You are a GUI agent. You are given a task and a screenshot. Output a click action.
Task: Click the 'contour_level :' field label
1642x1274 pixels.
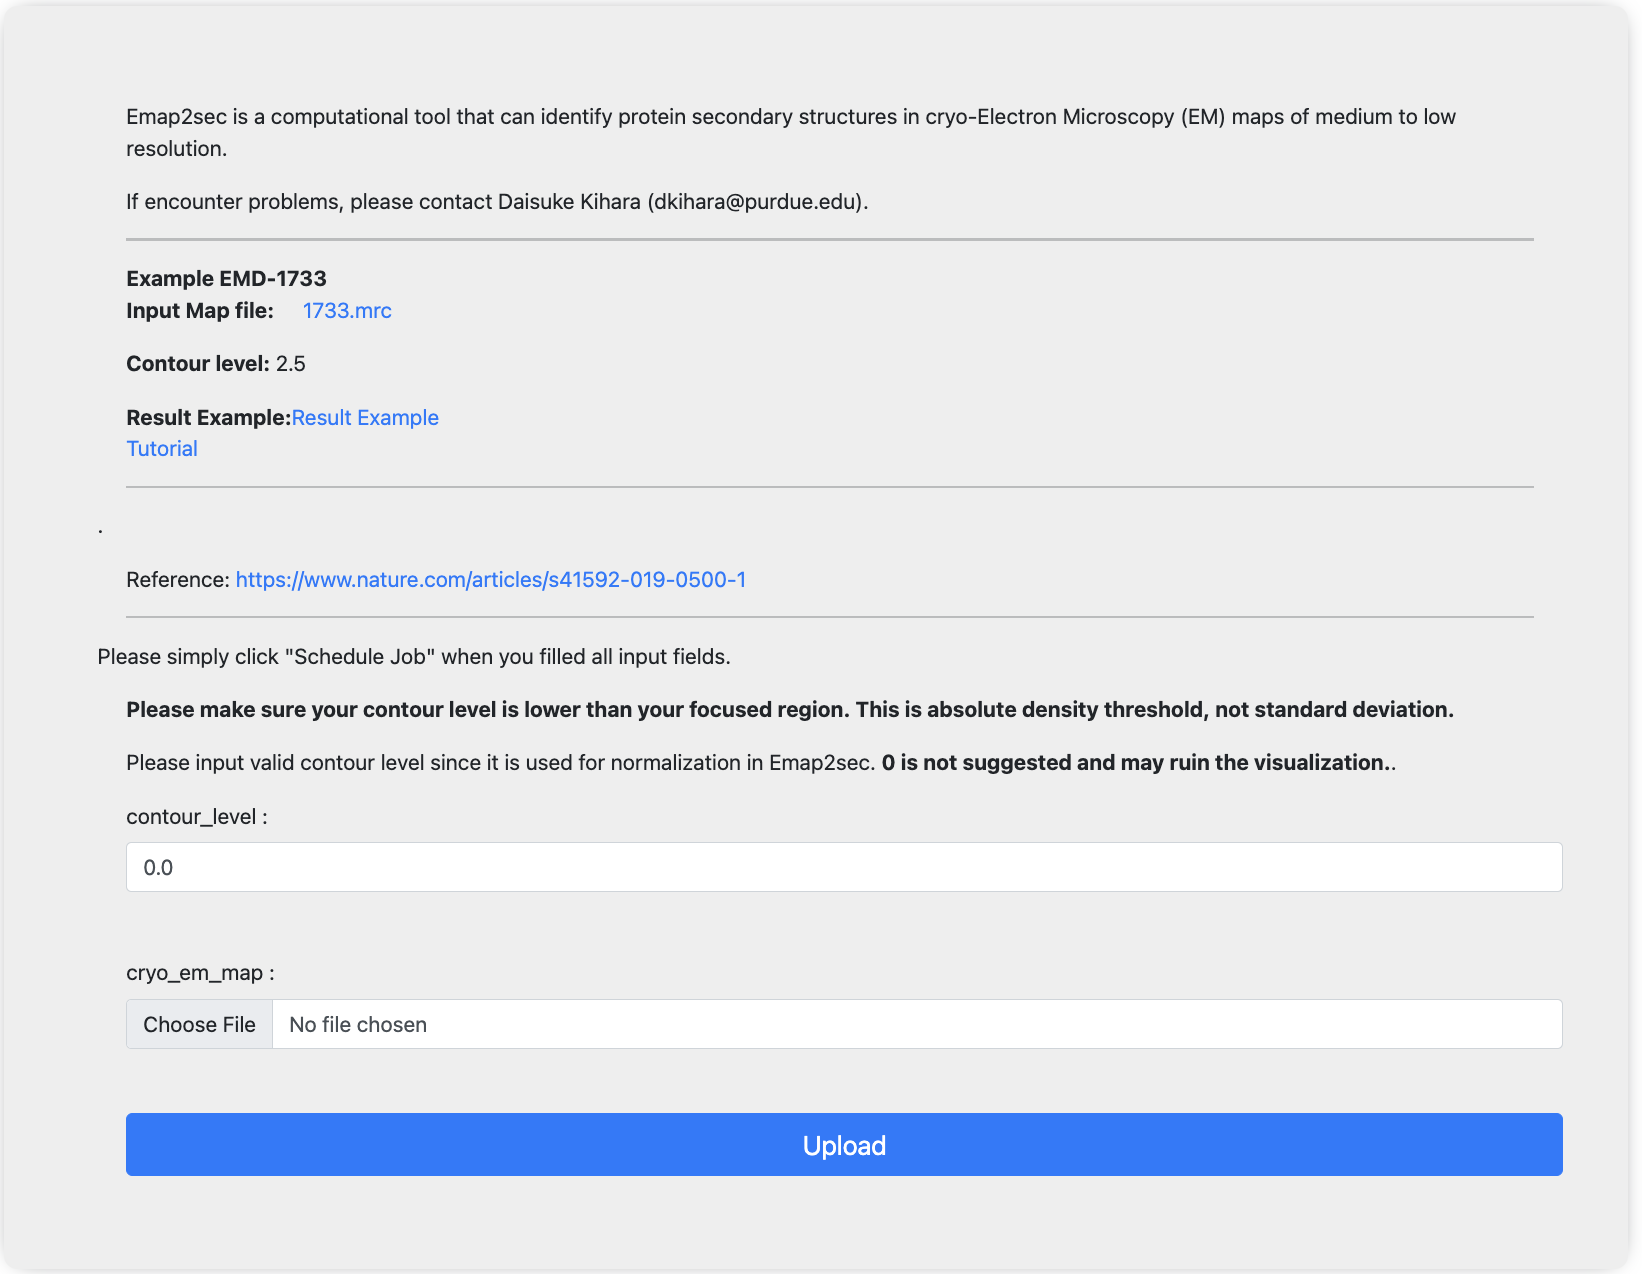[197, 817]
